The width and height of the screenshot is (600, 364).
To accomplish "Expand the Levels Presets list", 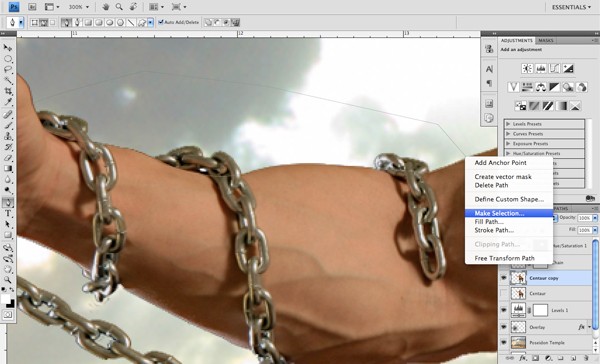I will (508, 124).
